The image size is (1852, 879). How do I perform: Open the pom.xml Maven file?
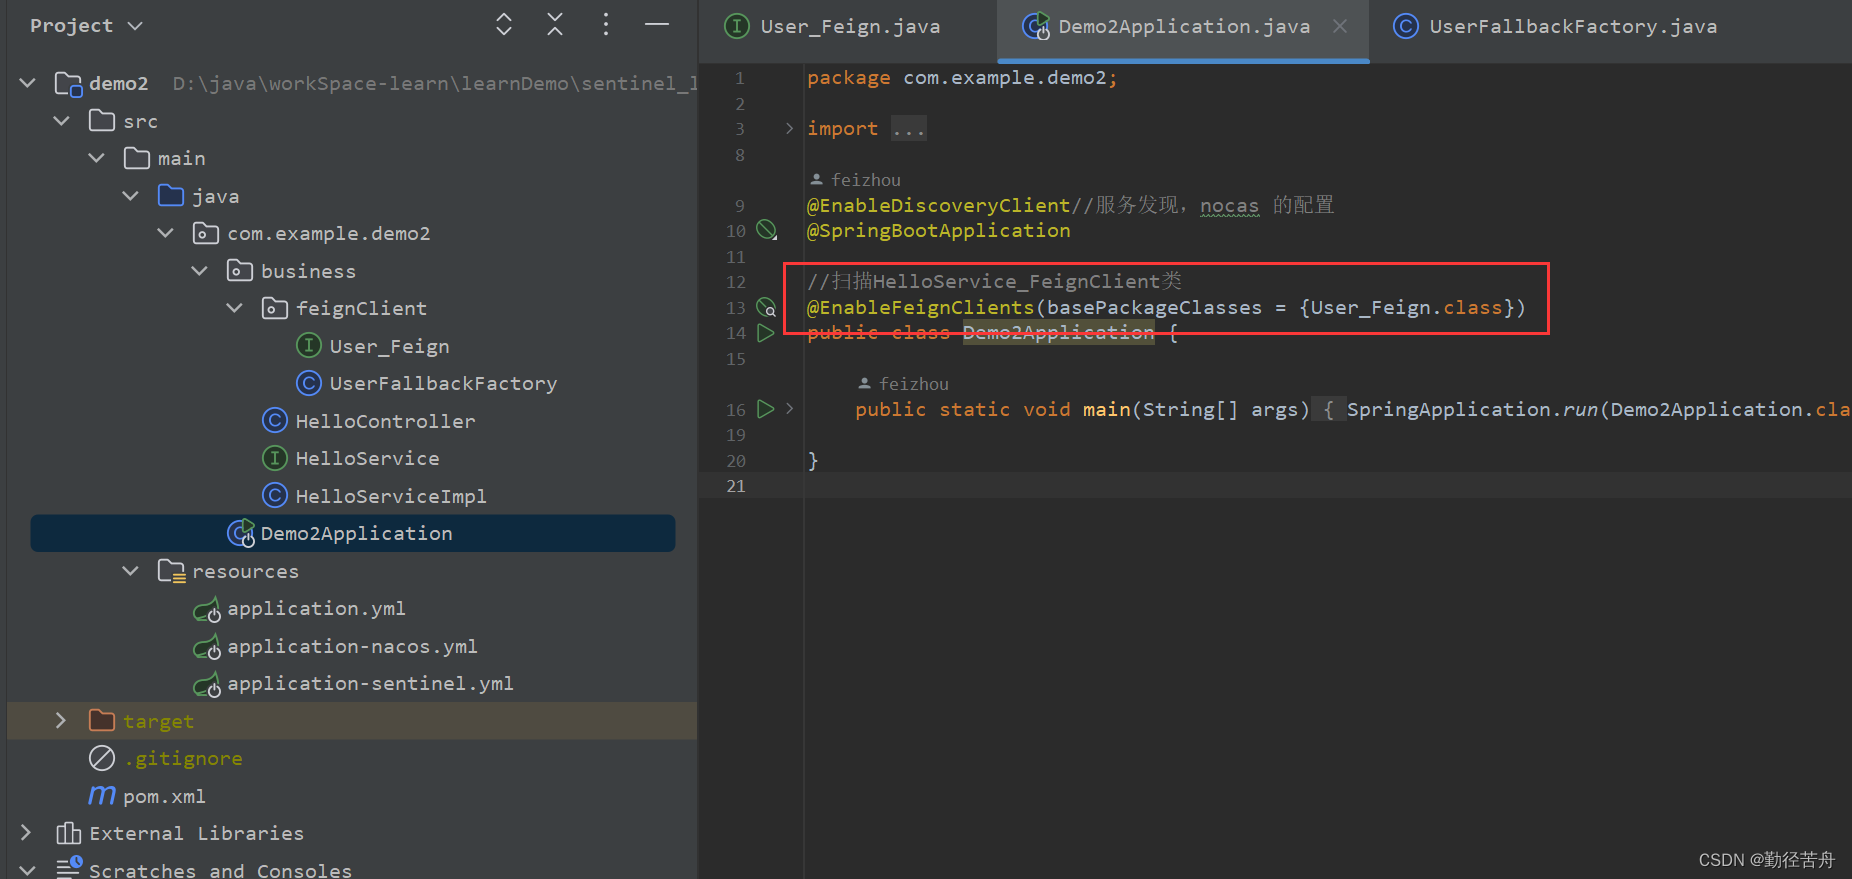point(164,796)
